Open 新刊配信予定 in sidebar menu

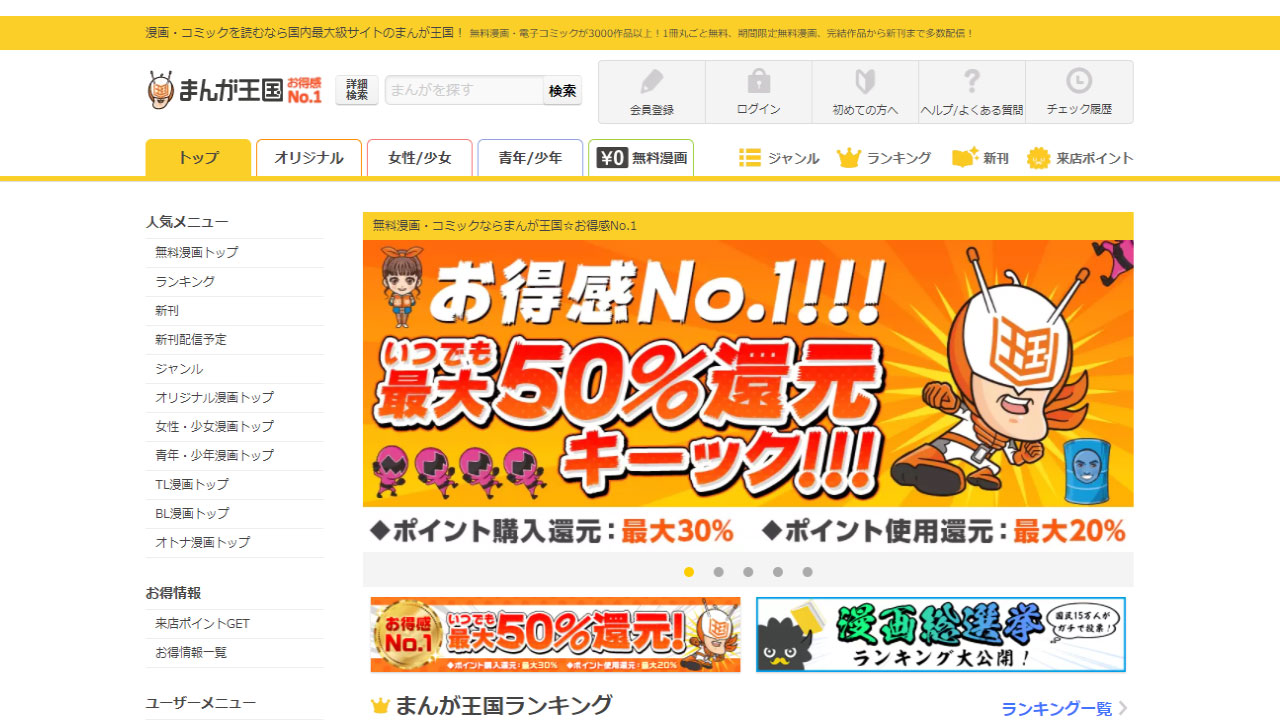point(191,340)
